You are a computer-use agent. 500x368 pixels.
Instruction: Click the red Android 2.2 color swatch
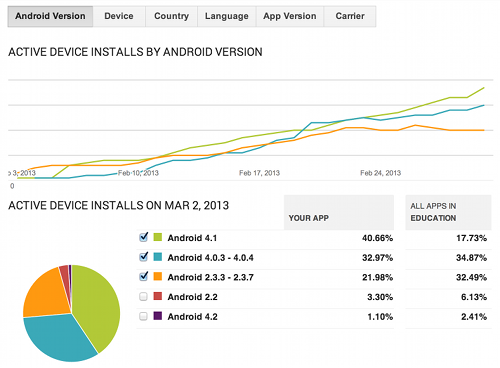pyautogui.click(x=158, y=296)
